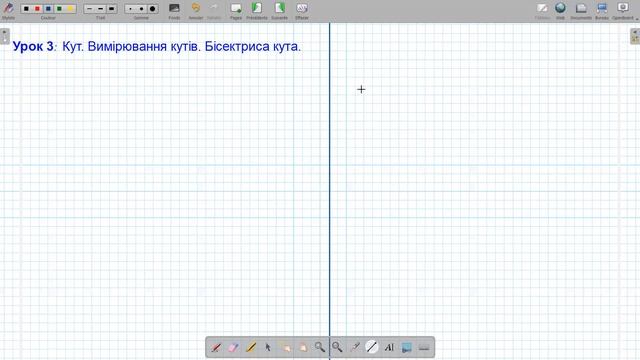This screenshot has height=360, width=640.
Task: Select the arrow Selector tool
Action: coord(268,347)
